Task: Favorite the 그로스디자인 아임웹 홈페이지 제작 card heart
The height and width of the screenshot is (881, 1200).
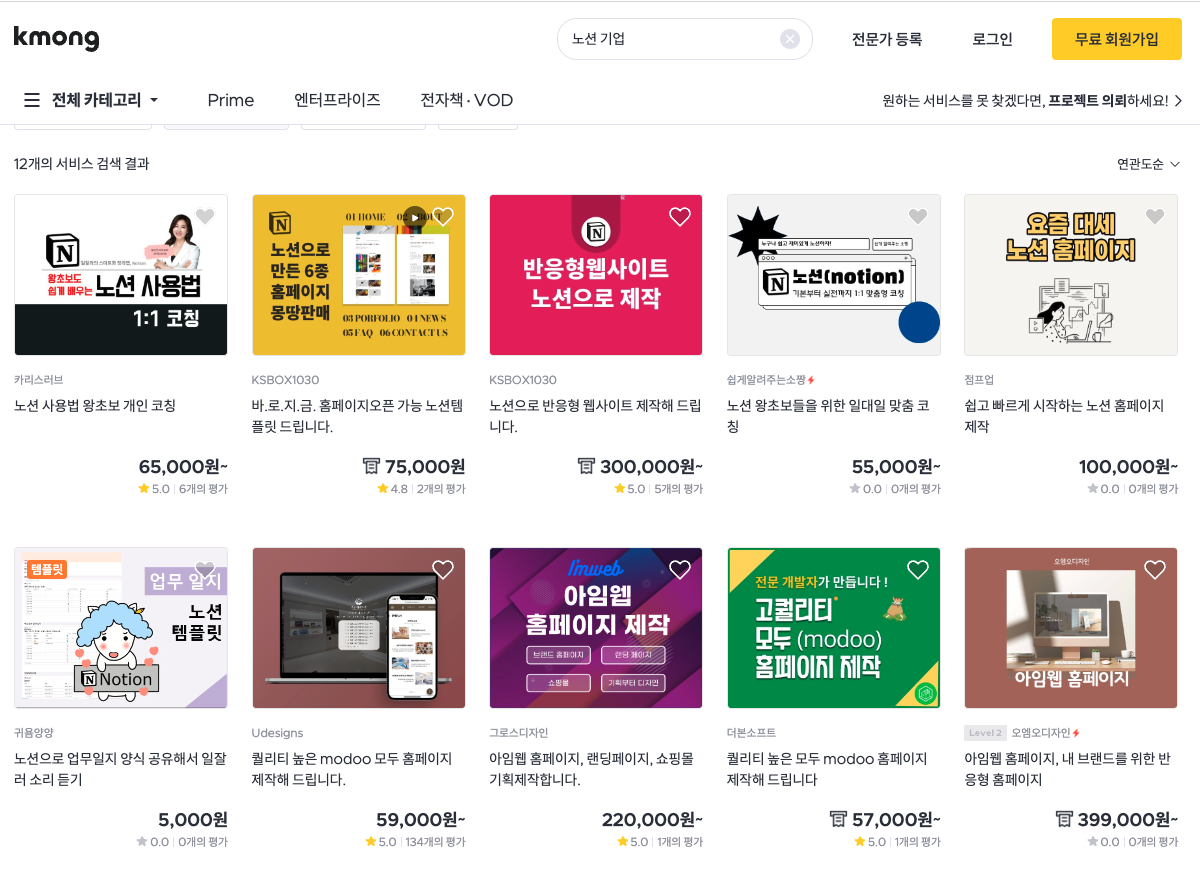Action: pos(680,569)
